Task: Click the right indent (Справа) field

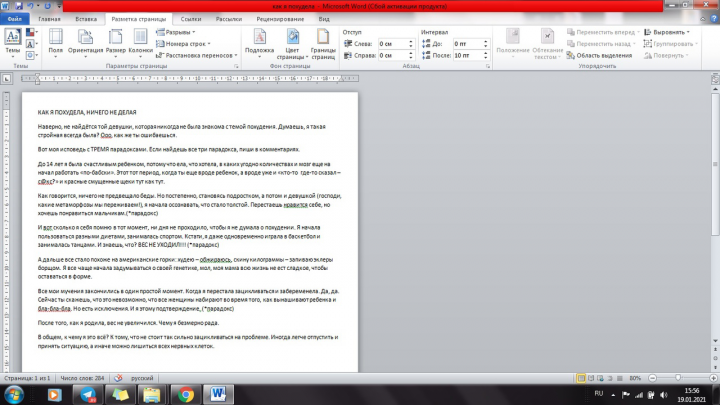Action: (393, 55)
